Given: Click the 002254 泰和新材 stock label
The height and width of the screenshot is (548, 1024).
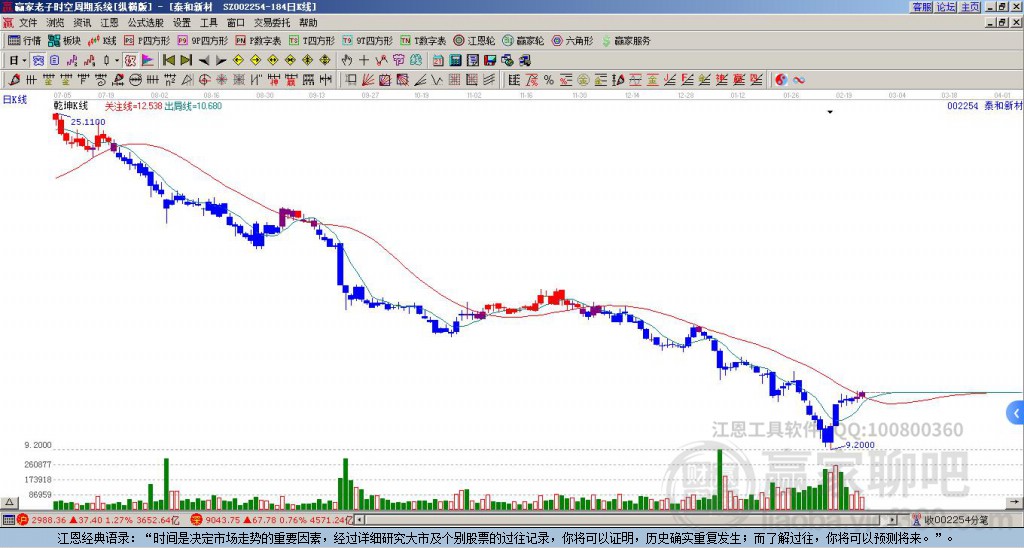Looking at the screenshot, I should pyautogui.click(x=984, y=106).
